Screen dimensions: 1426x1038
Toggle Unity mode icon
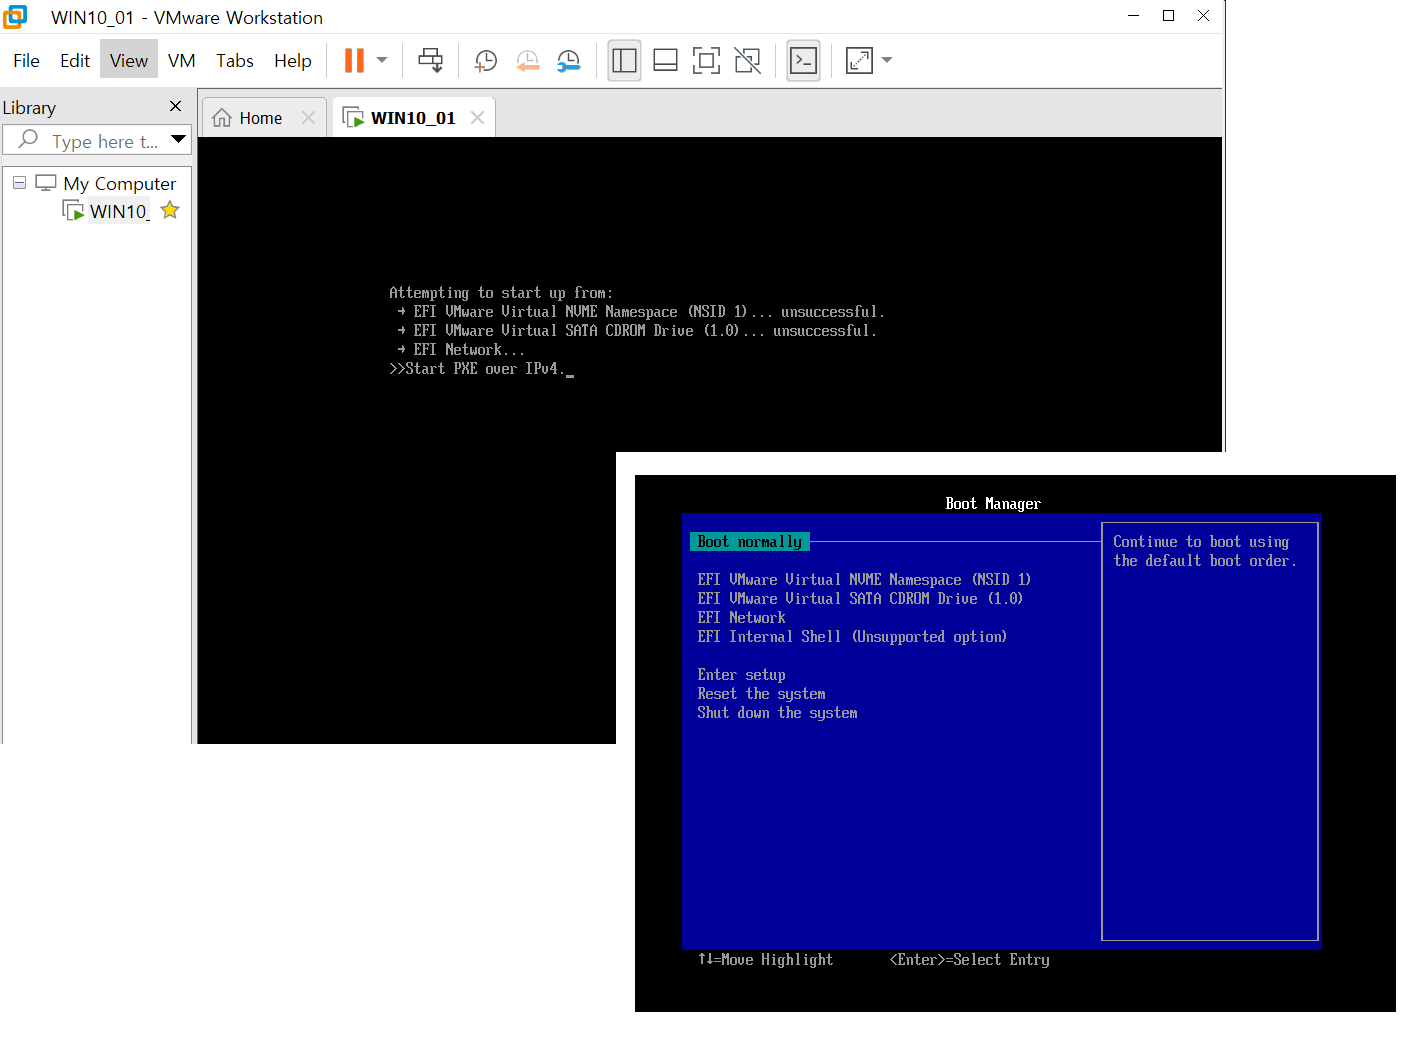pyautogui.click(x=747, y=61)
